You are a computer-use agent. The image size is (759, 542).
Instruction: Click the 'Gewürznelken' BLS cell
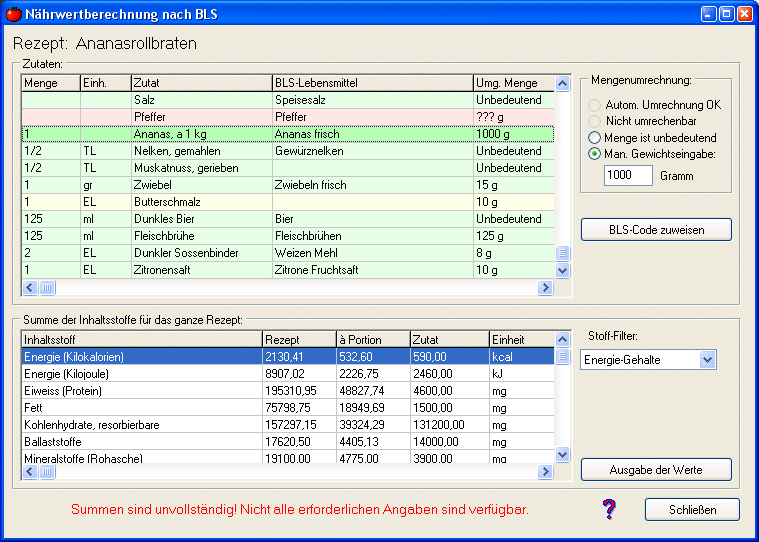point(373,151)
